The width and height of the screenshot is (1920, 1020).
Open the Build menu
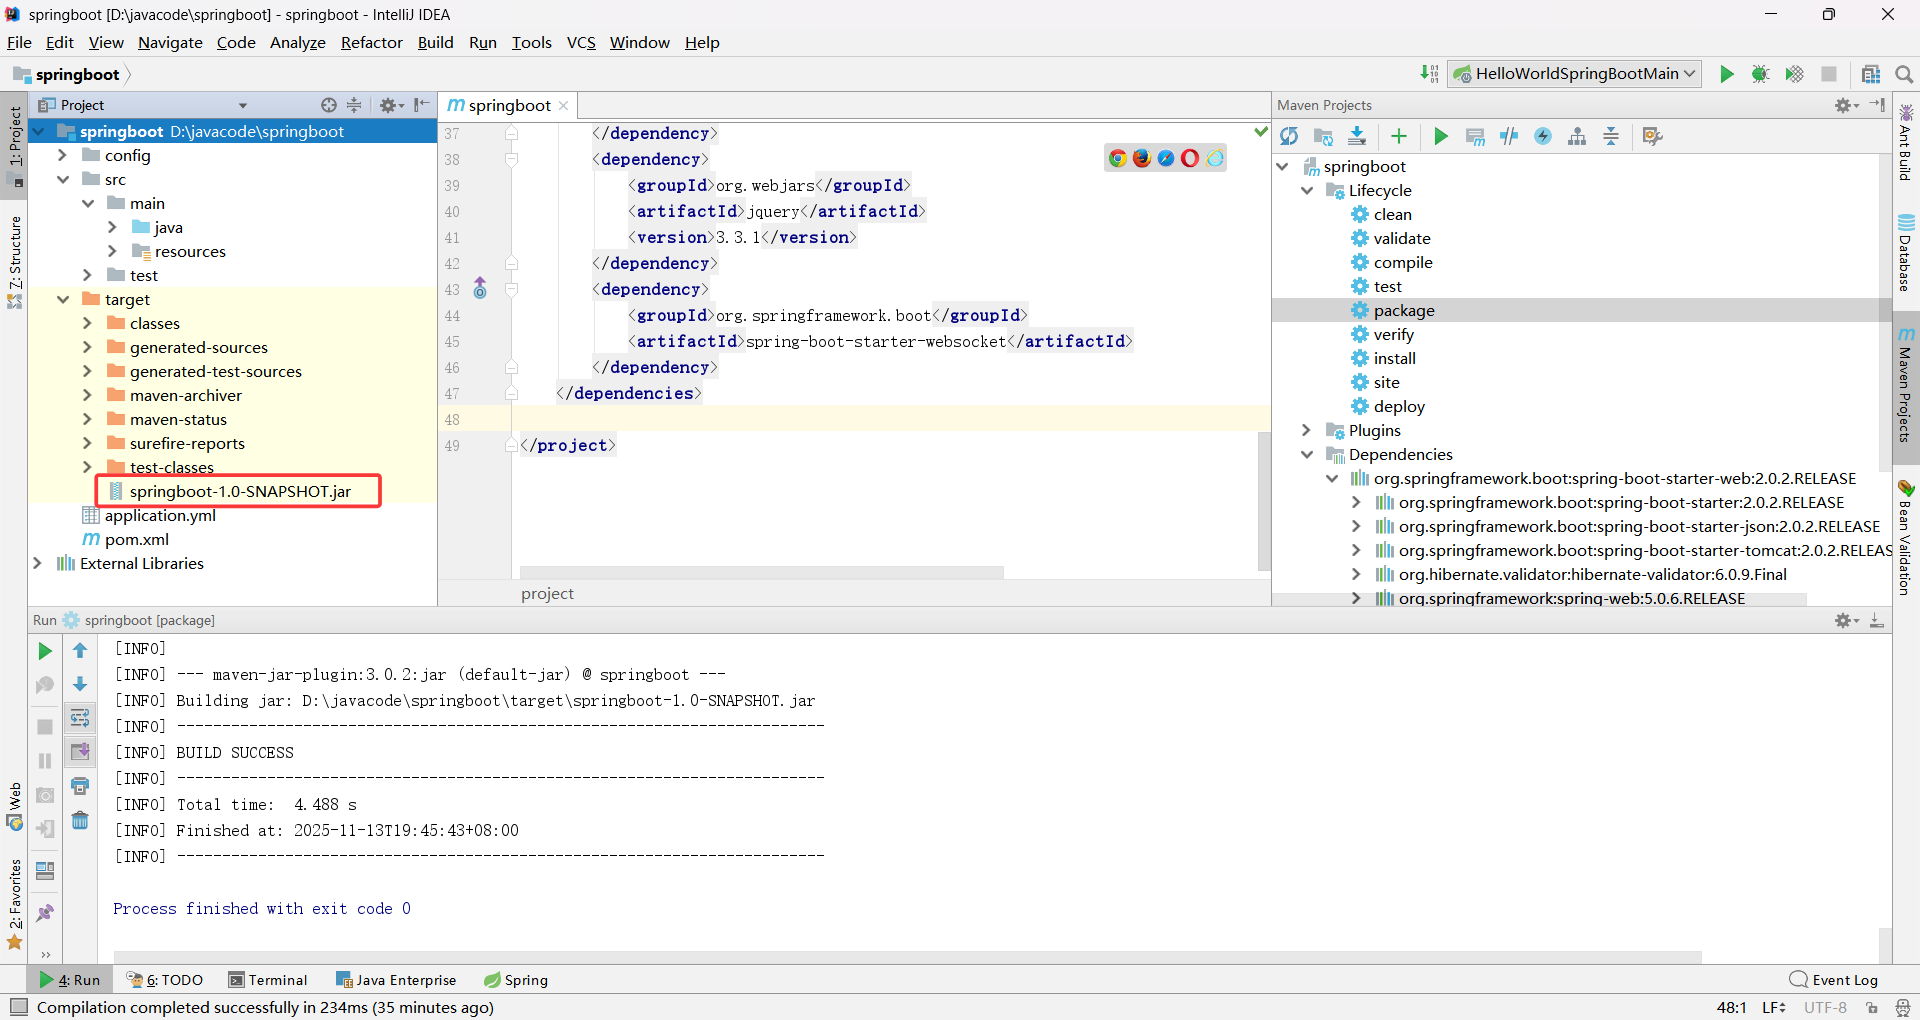coord(435,42)
